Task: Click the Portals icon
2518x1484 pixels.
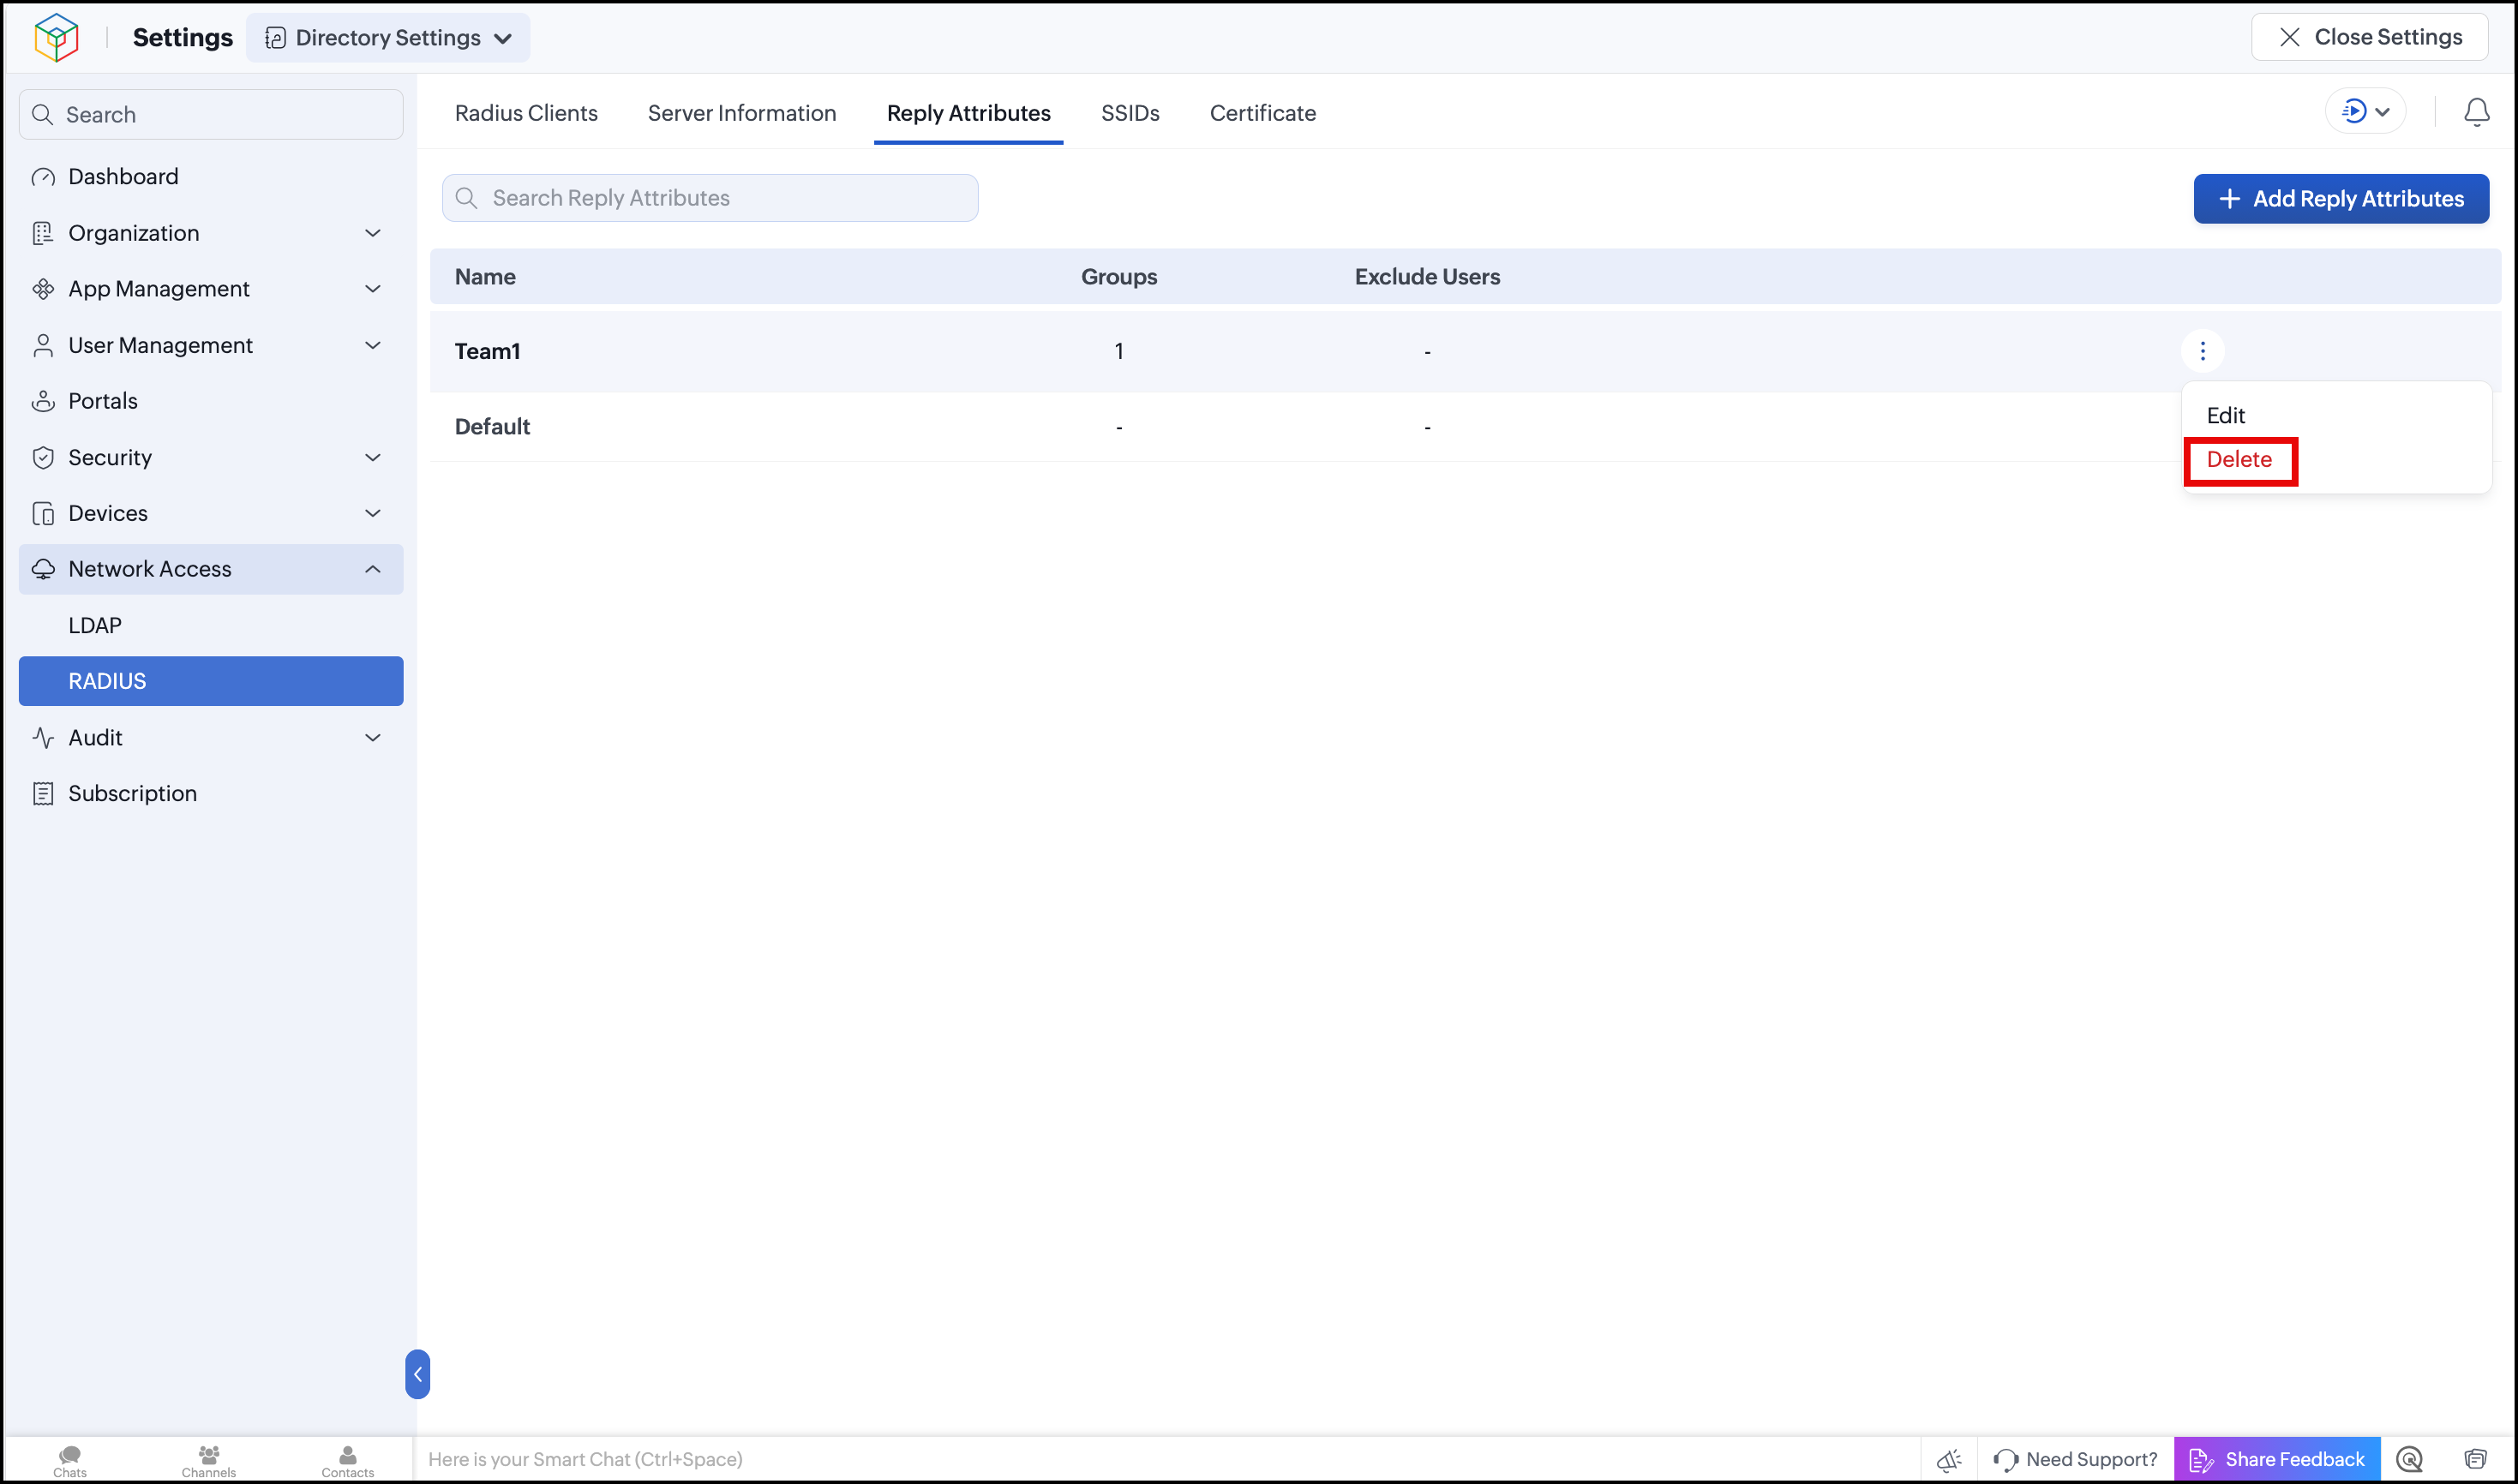Action: pos(43,401)
